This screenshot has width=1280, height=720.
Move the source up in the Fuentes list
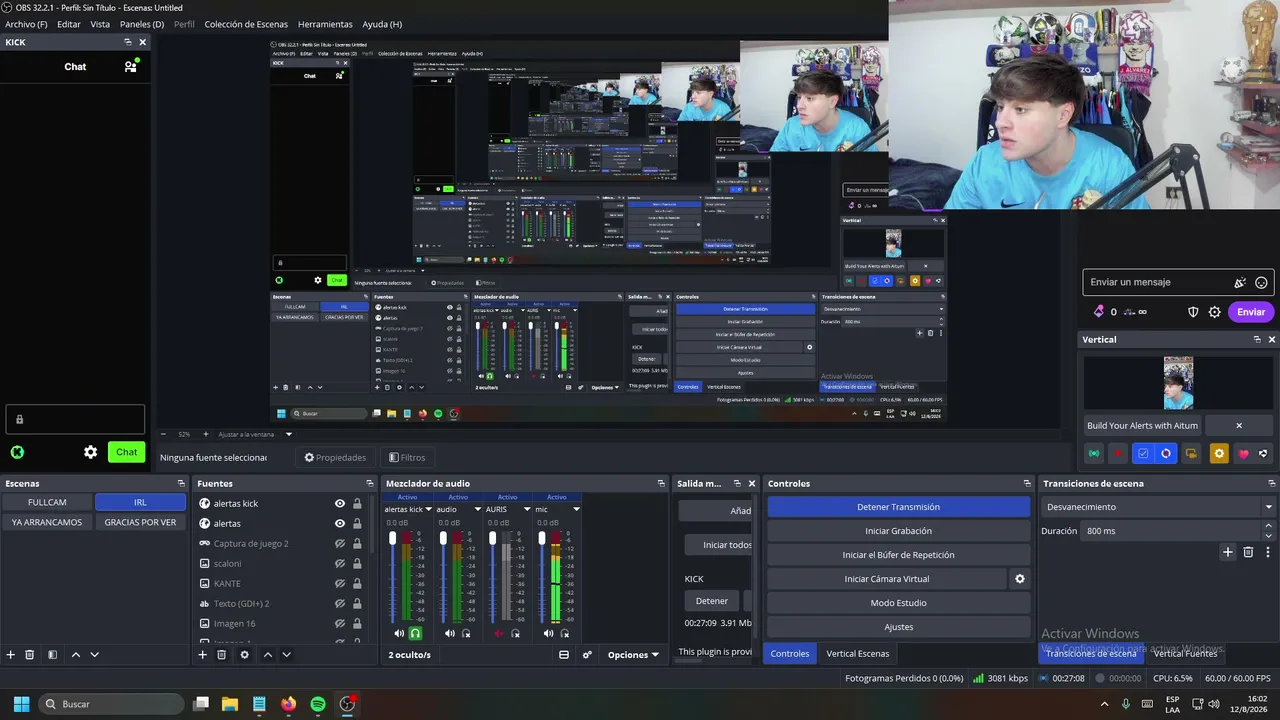(267, 655)
